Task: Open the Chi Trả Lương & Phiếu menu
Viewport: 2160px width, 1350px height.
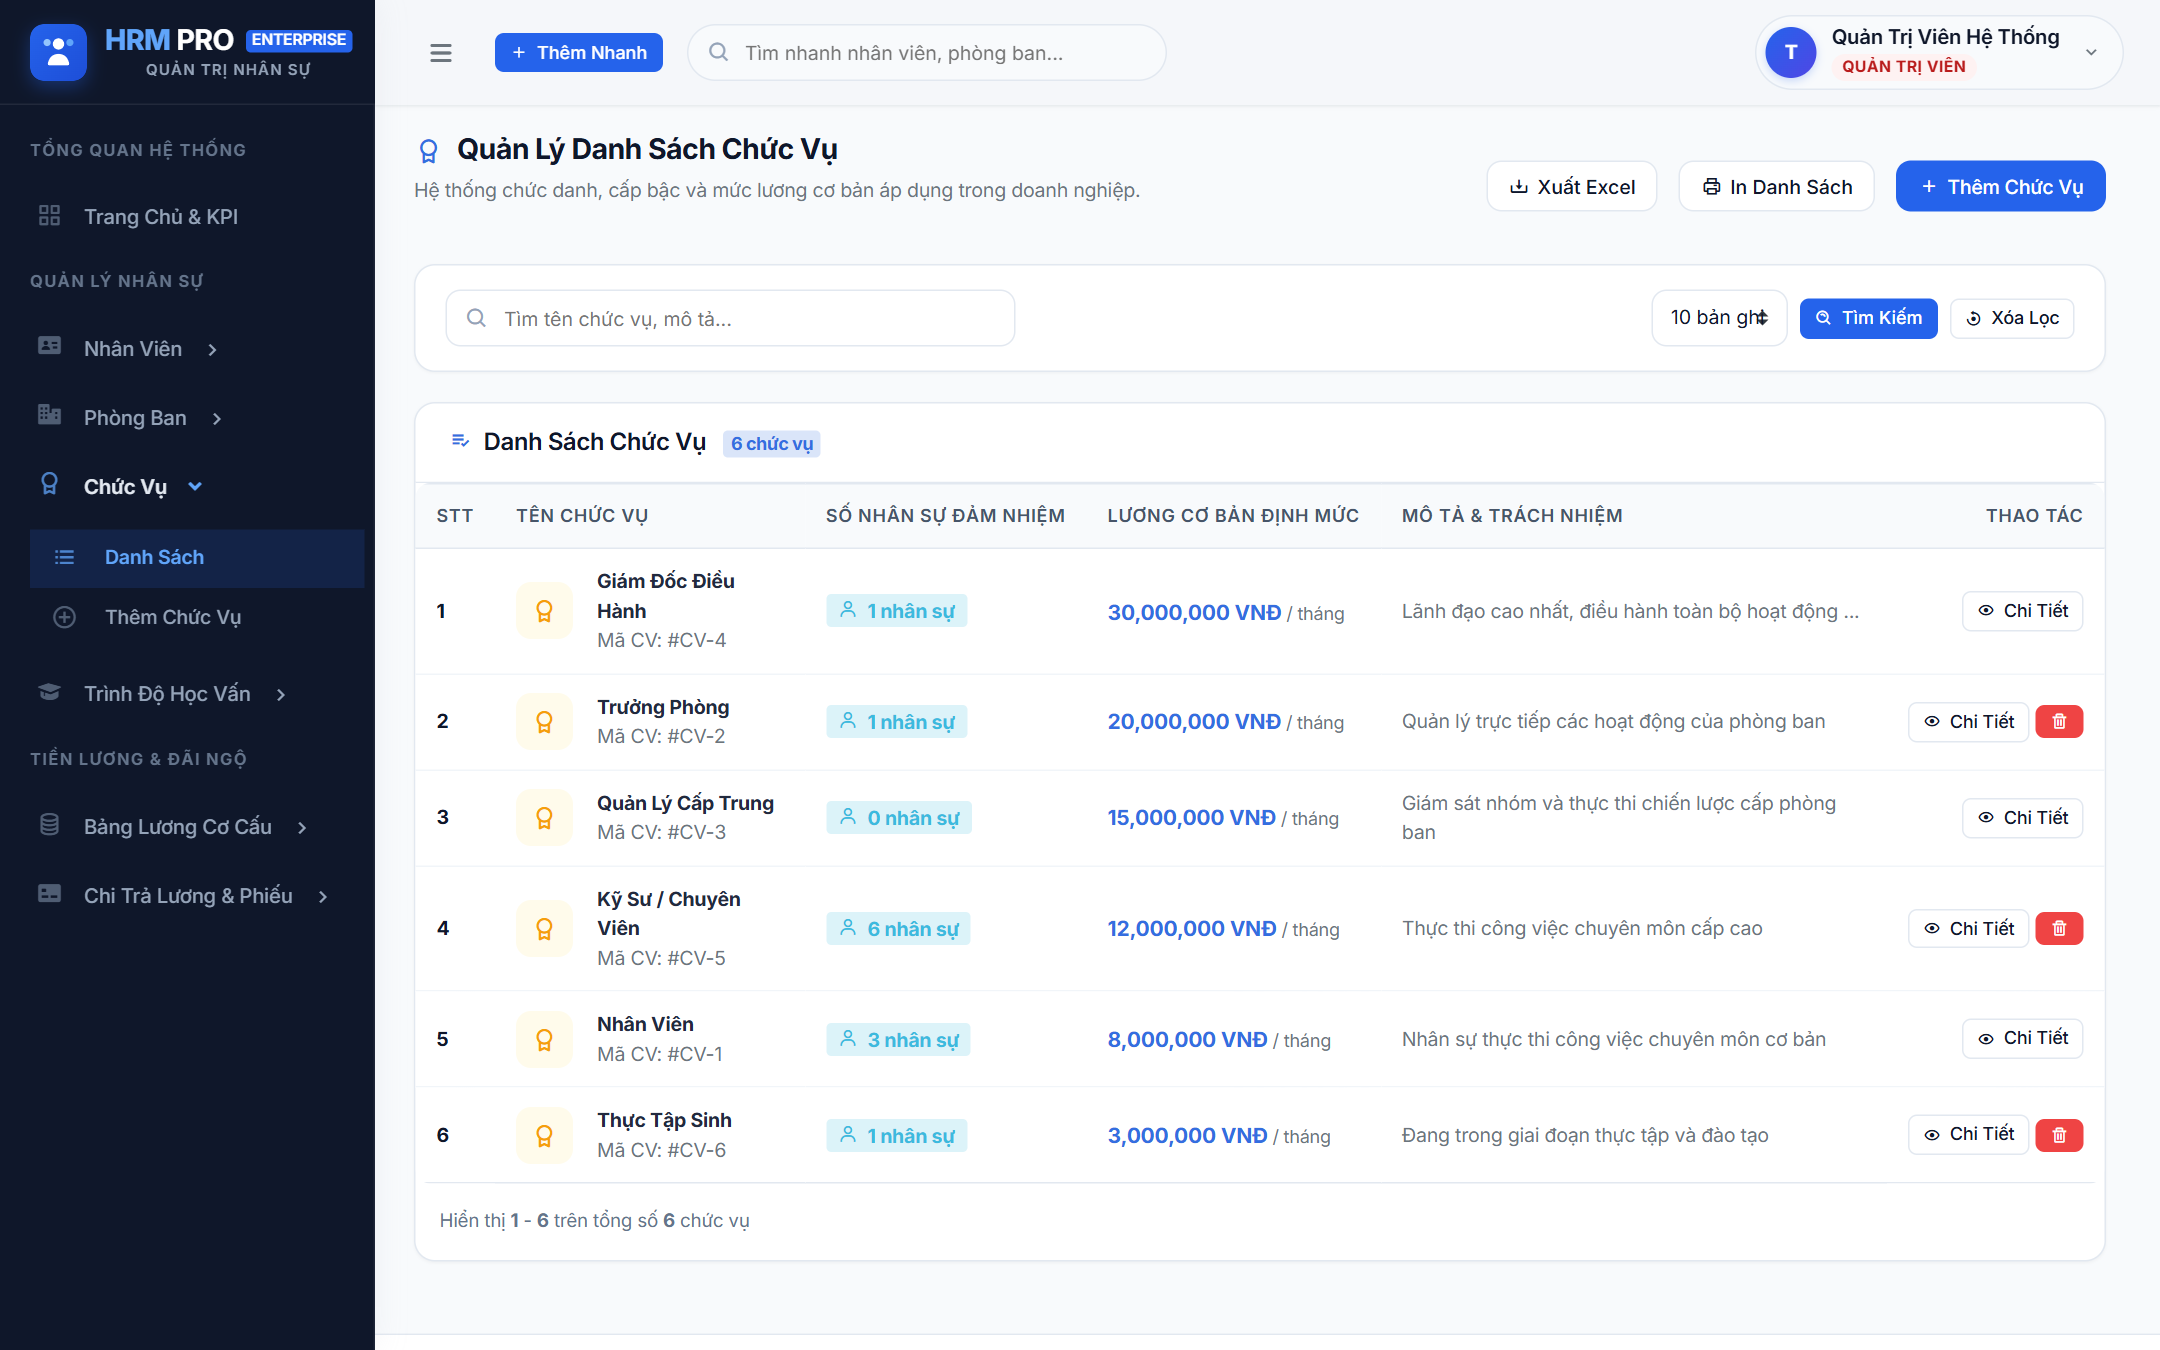Action: tap(187, 896)
